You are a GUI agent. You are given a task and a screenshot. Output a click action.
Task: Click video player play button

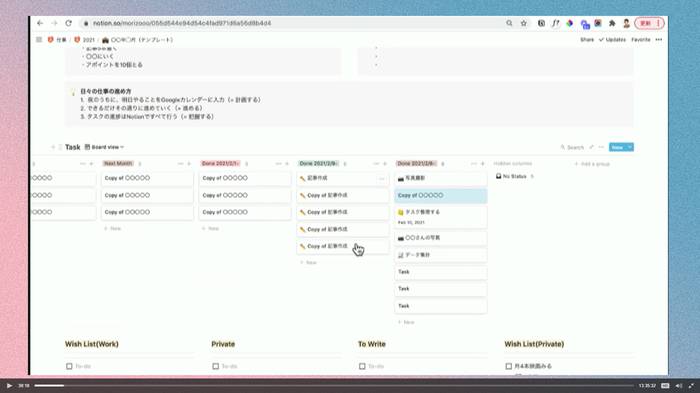[x=9, y=385]
